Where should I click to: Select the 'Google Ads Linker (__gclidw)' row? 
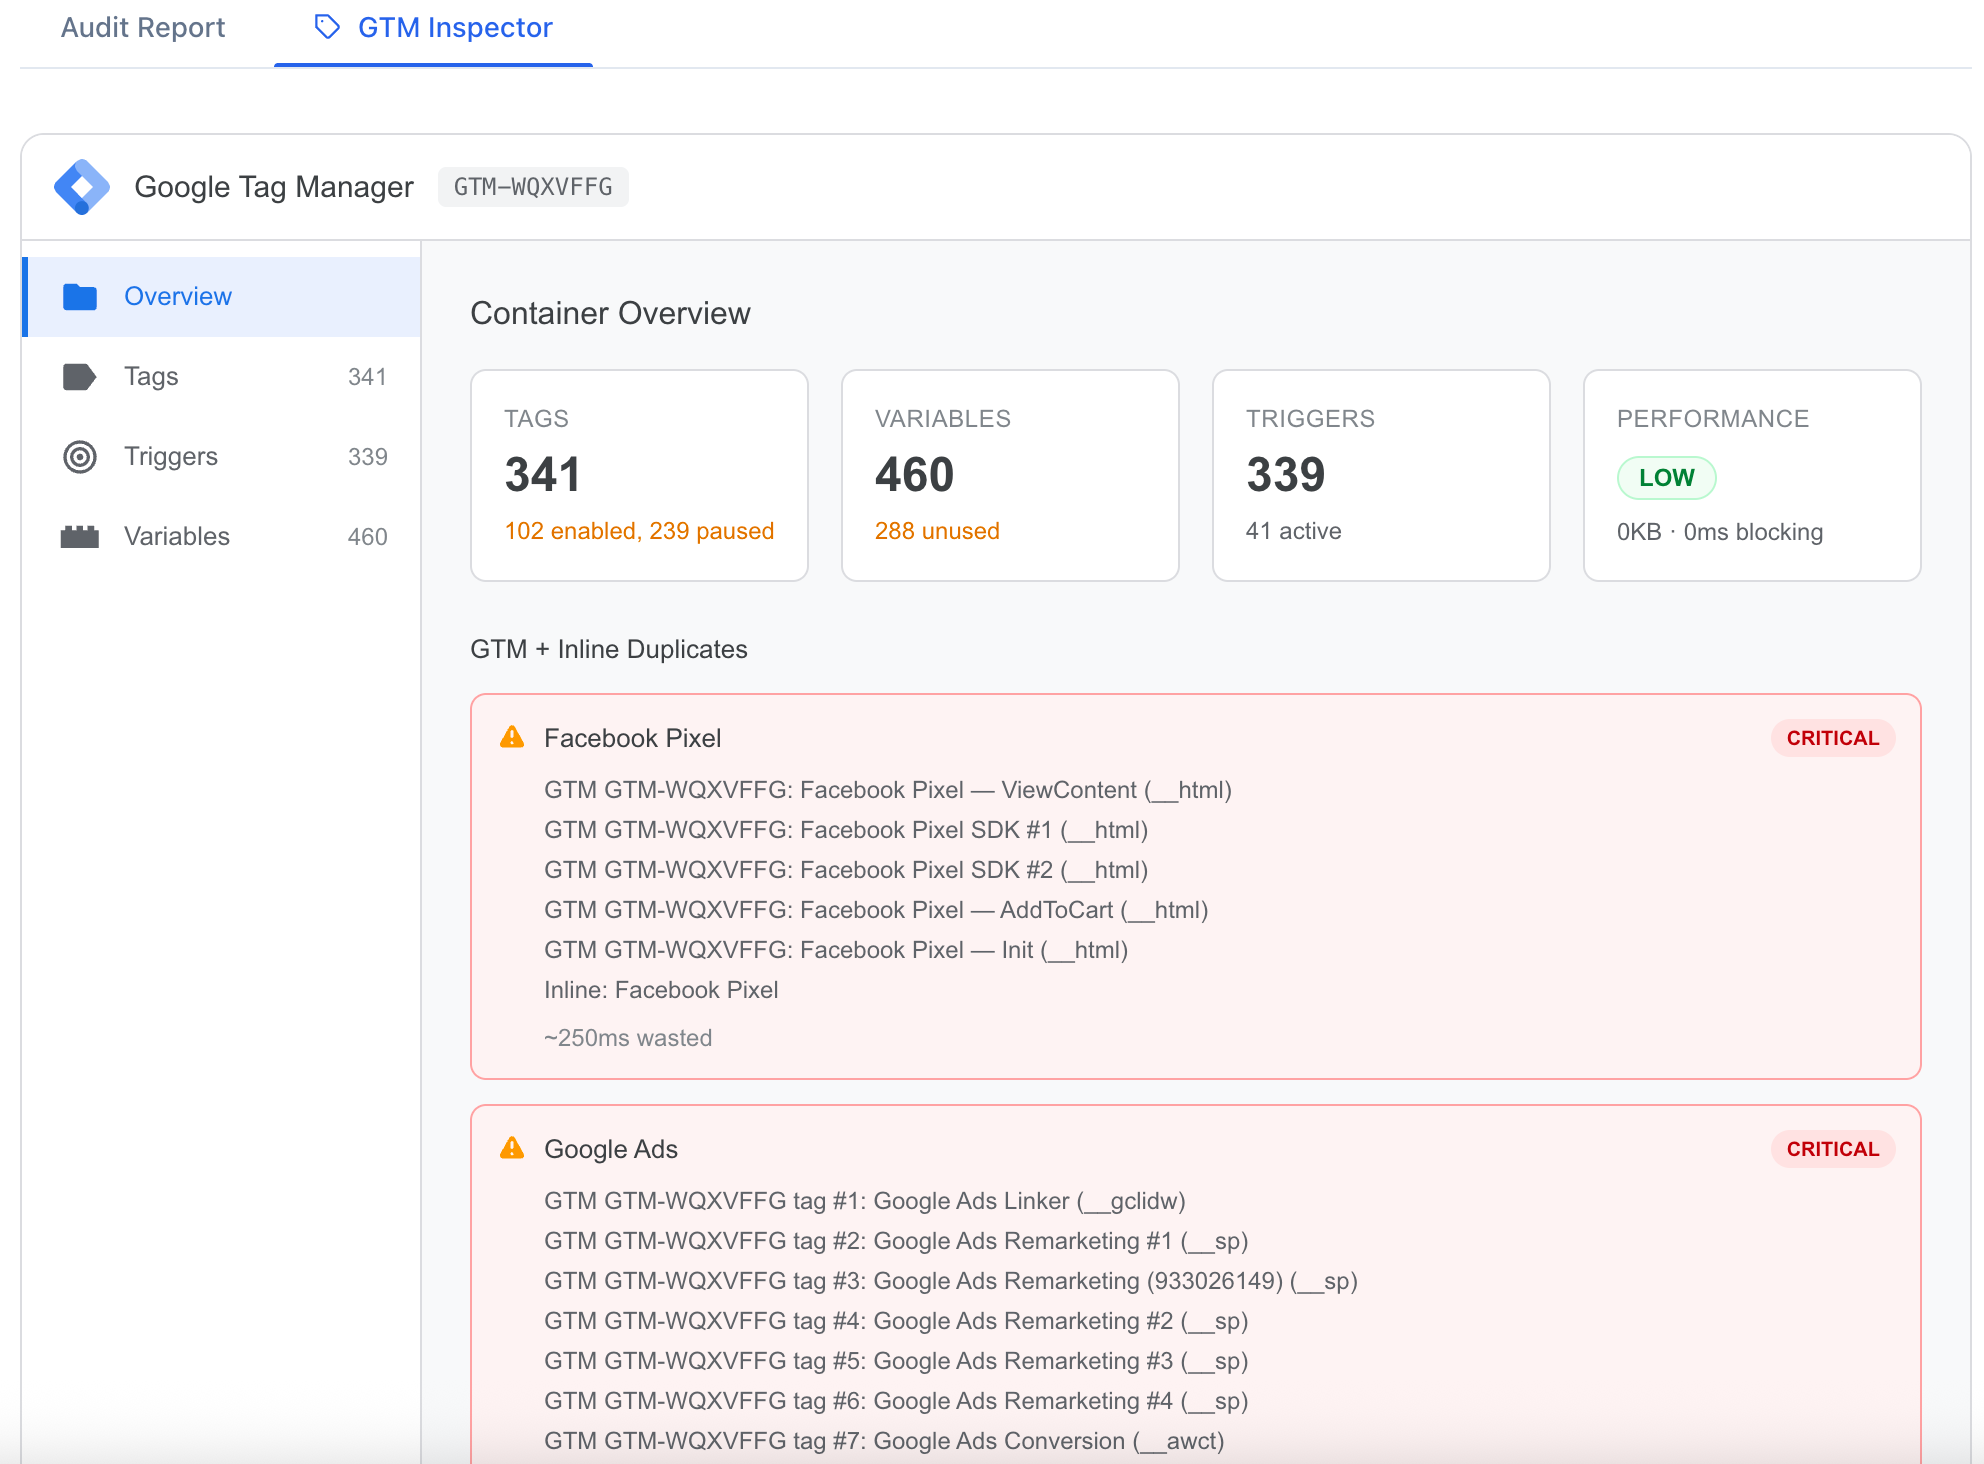(865, 1201)
